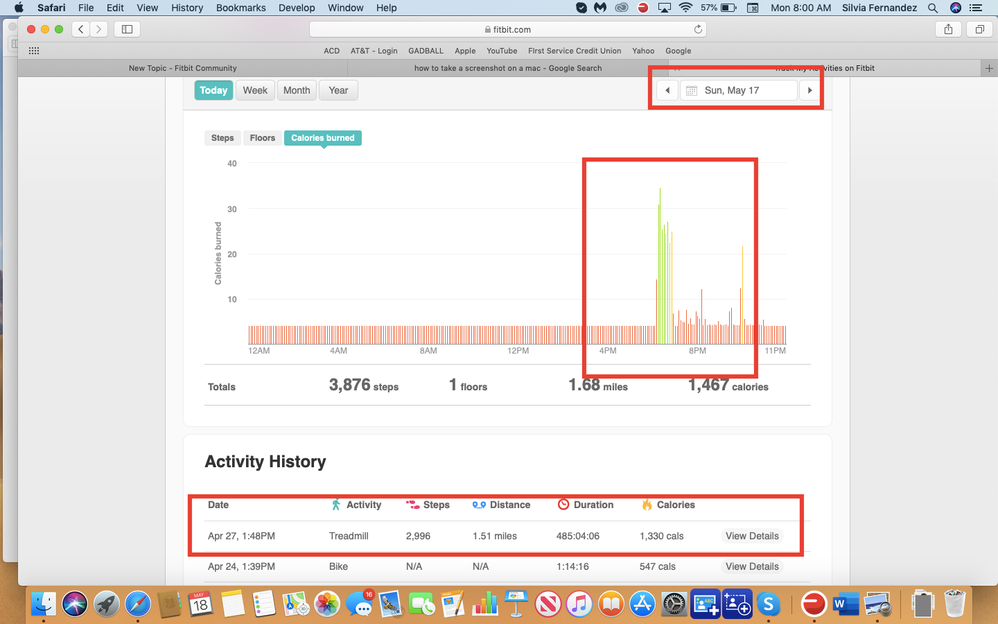The image size is (998, 624).
Task: Show the Steps chart tab
Action: (222, 138)
